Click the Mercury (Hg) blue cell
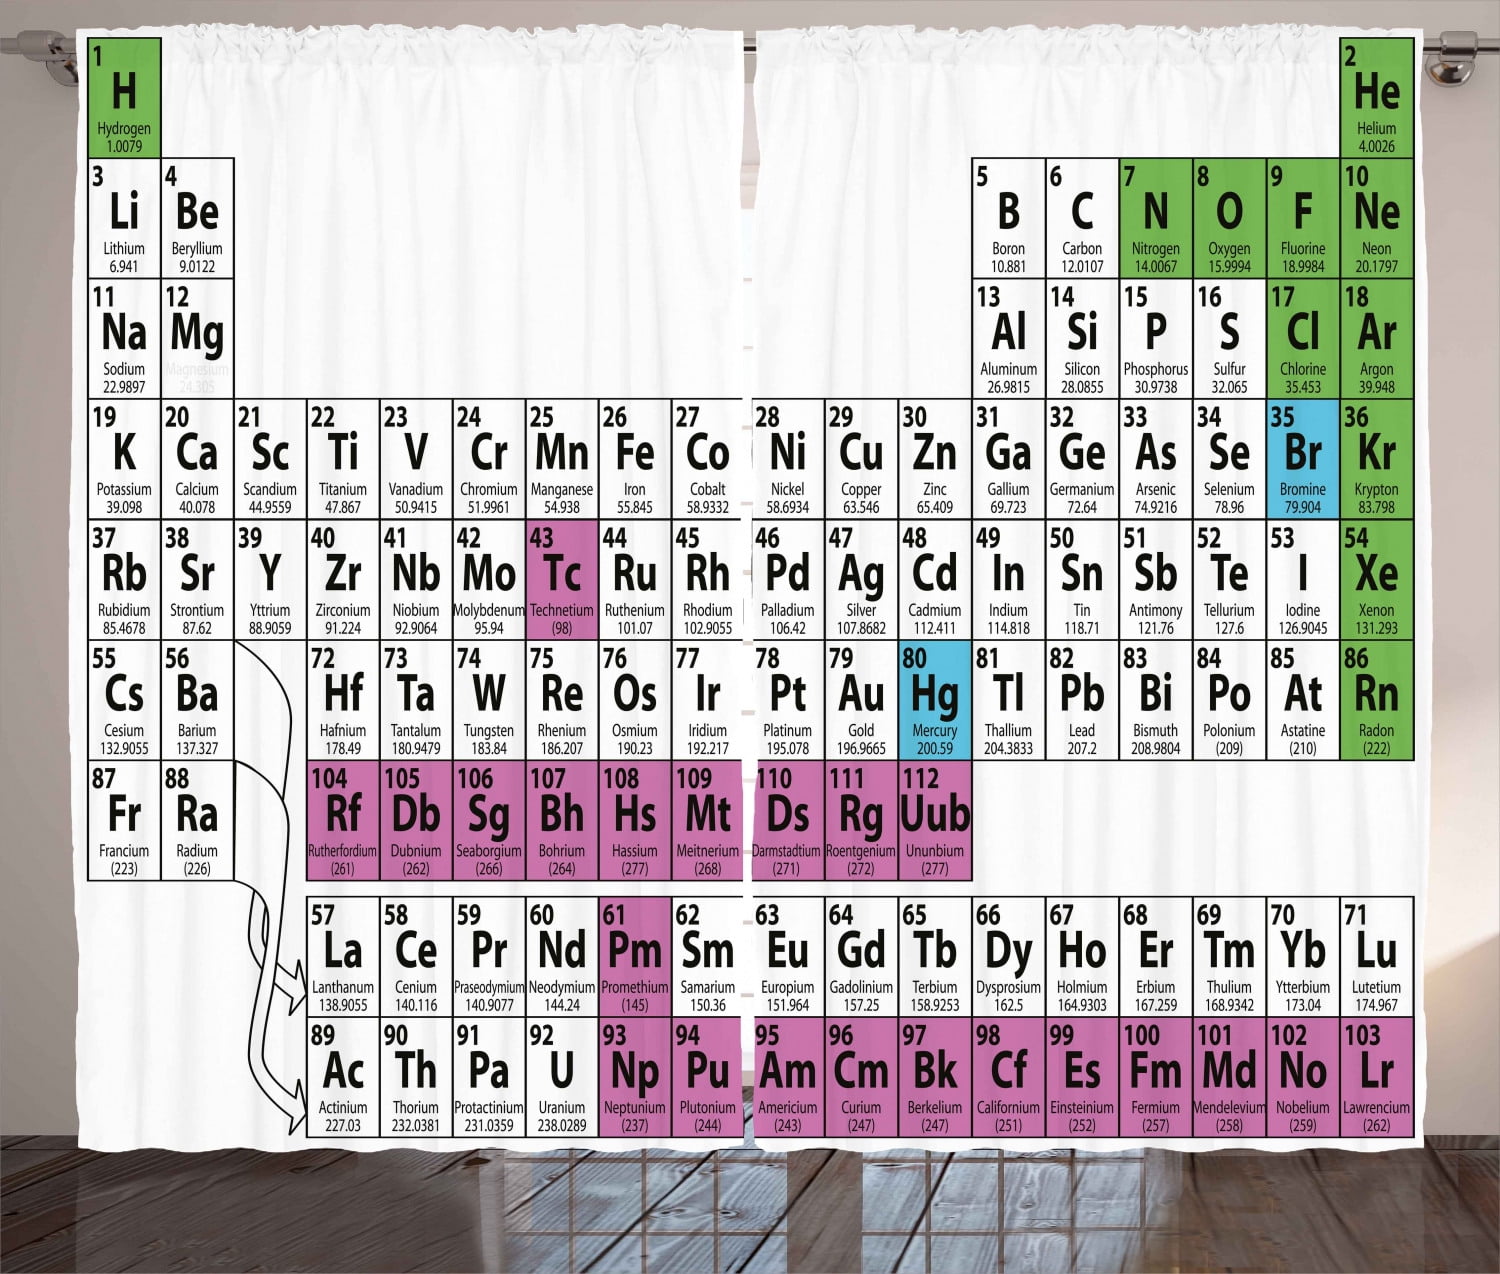This screenshot has width=1500, height=1274. pyautogui.click(x=935, y=700)
